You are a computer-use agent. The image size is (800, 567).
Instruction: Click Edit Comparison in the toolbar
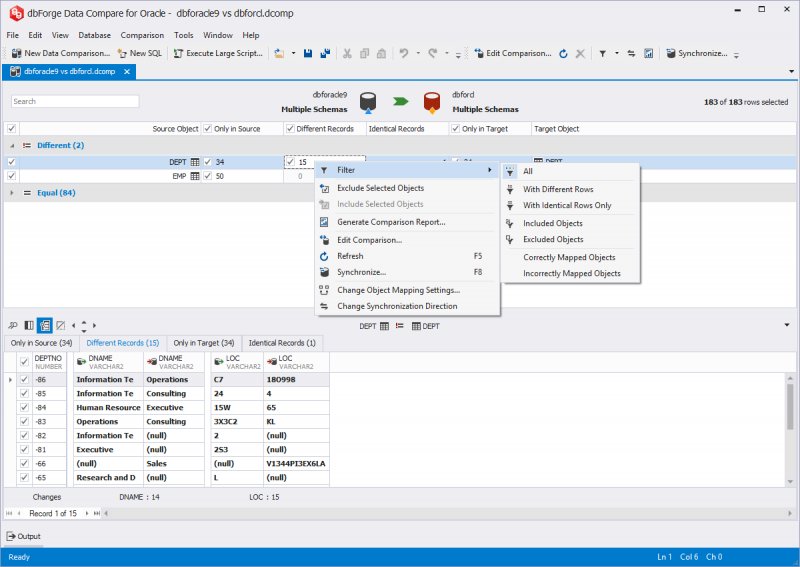513,53
